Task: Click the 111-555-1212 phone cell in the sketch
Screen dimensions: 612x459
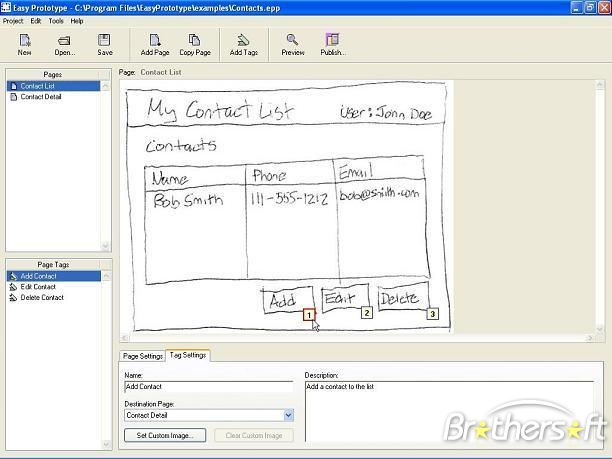Action: [x=289, y=199]
